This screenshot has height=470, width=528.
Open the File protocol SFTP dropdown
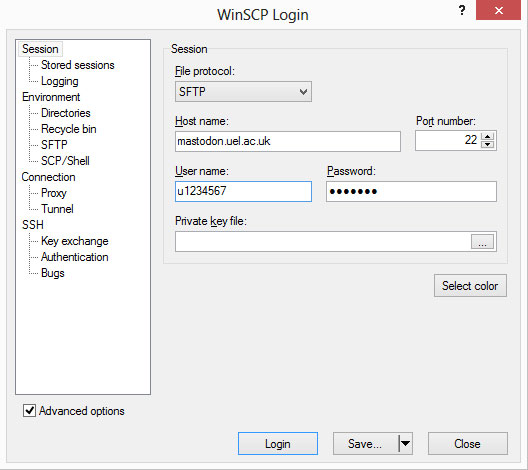[x=243, y=92]
